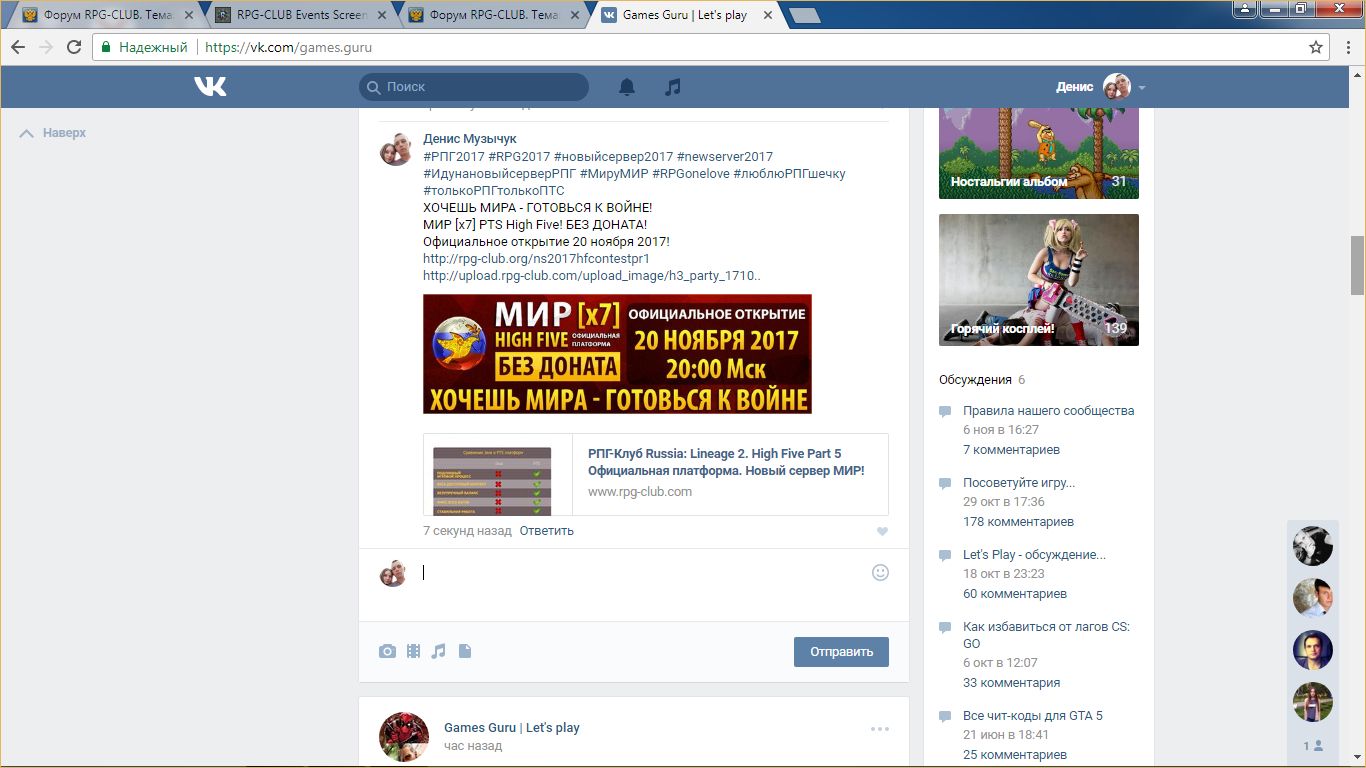Open the Ностальгии альбом thumbnail
This screenshot has width=1366, height=768.
tap(1039, 152)
